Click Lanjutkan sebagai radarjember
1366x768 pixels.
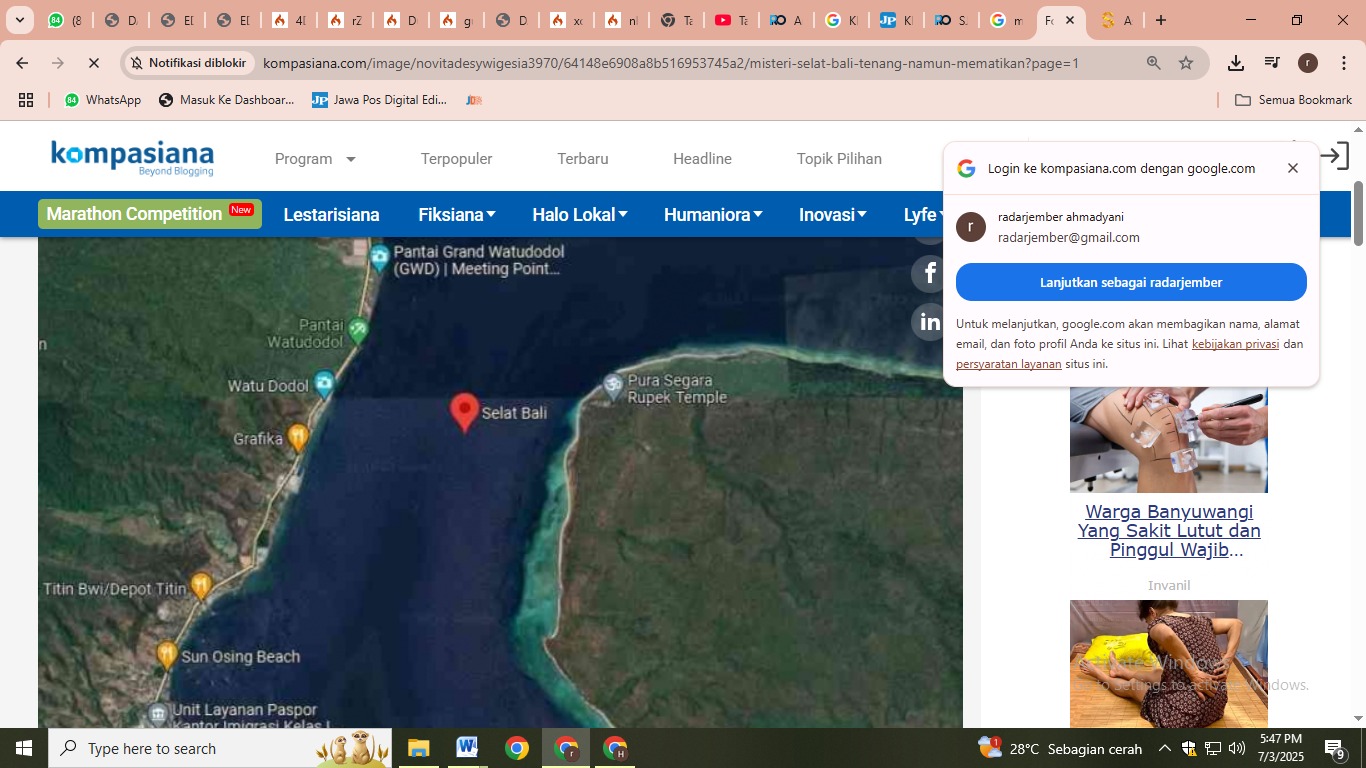tap(1131, 282)
